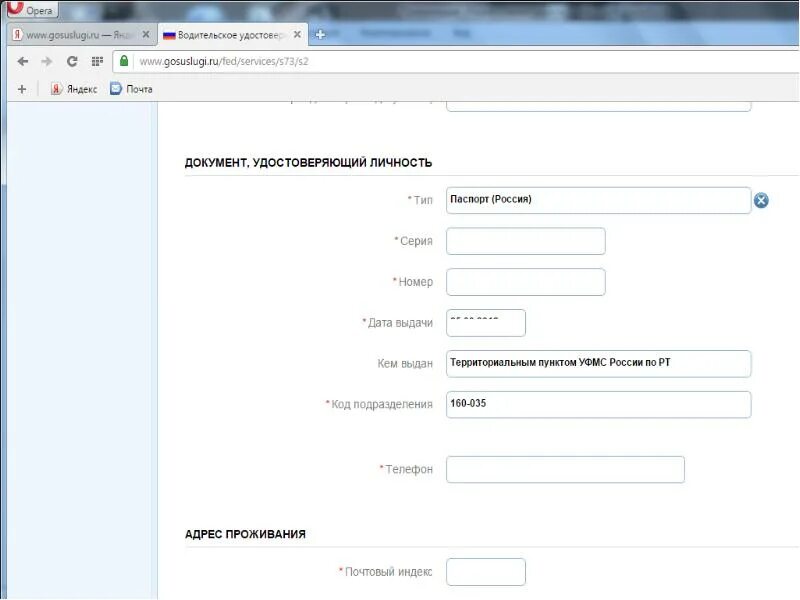Open the Почта bookmark
Screen dimensions: 800x600
(x=131, y=89)
